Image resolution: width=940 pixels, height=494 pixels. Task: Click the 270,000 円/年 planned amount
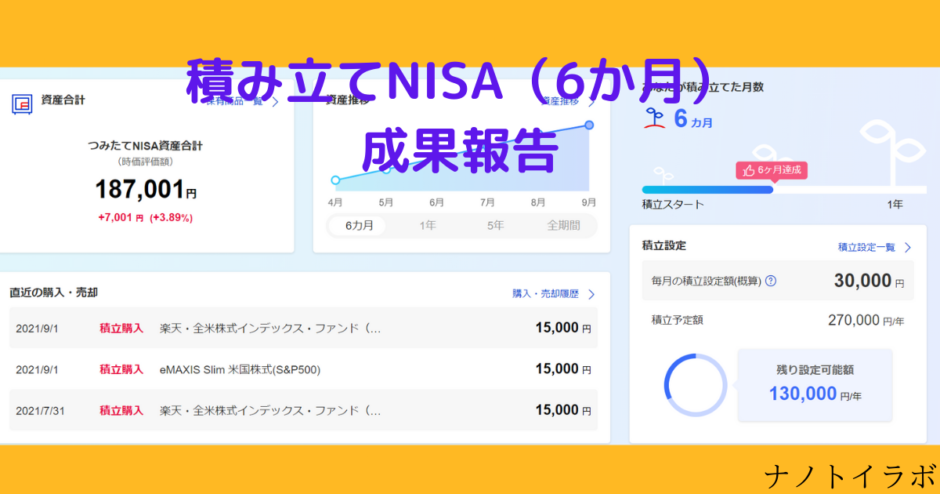click(866, 321)
